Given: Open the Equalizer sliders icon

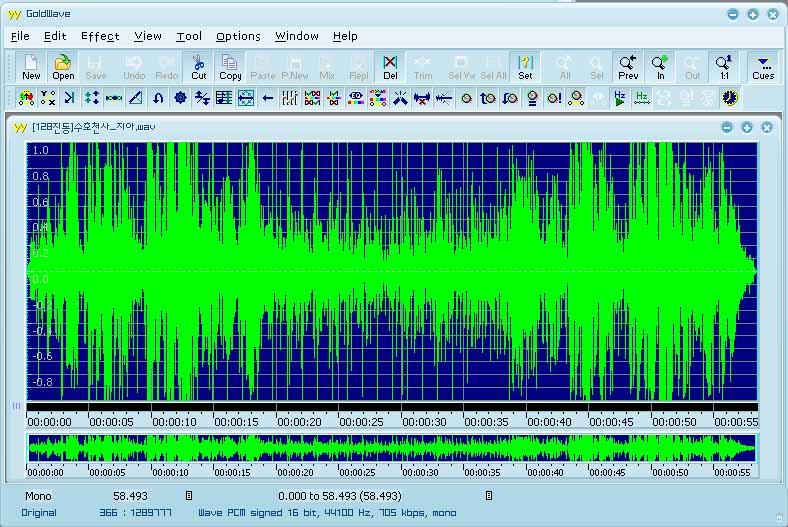Looking at the screenshot, I should click(x=290, y=98).
